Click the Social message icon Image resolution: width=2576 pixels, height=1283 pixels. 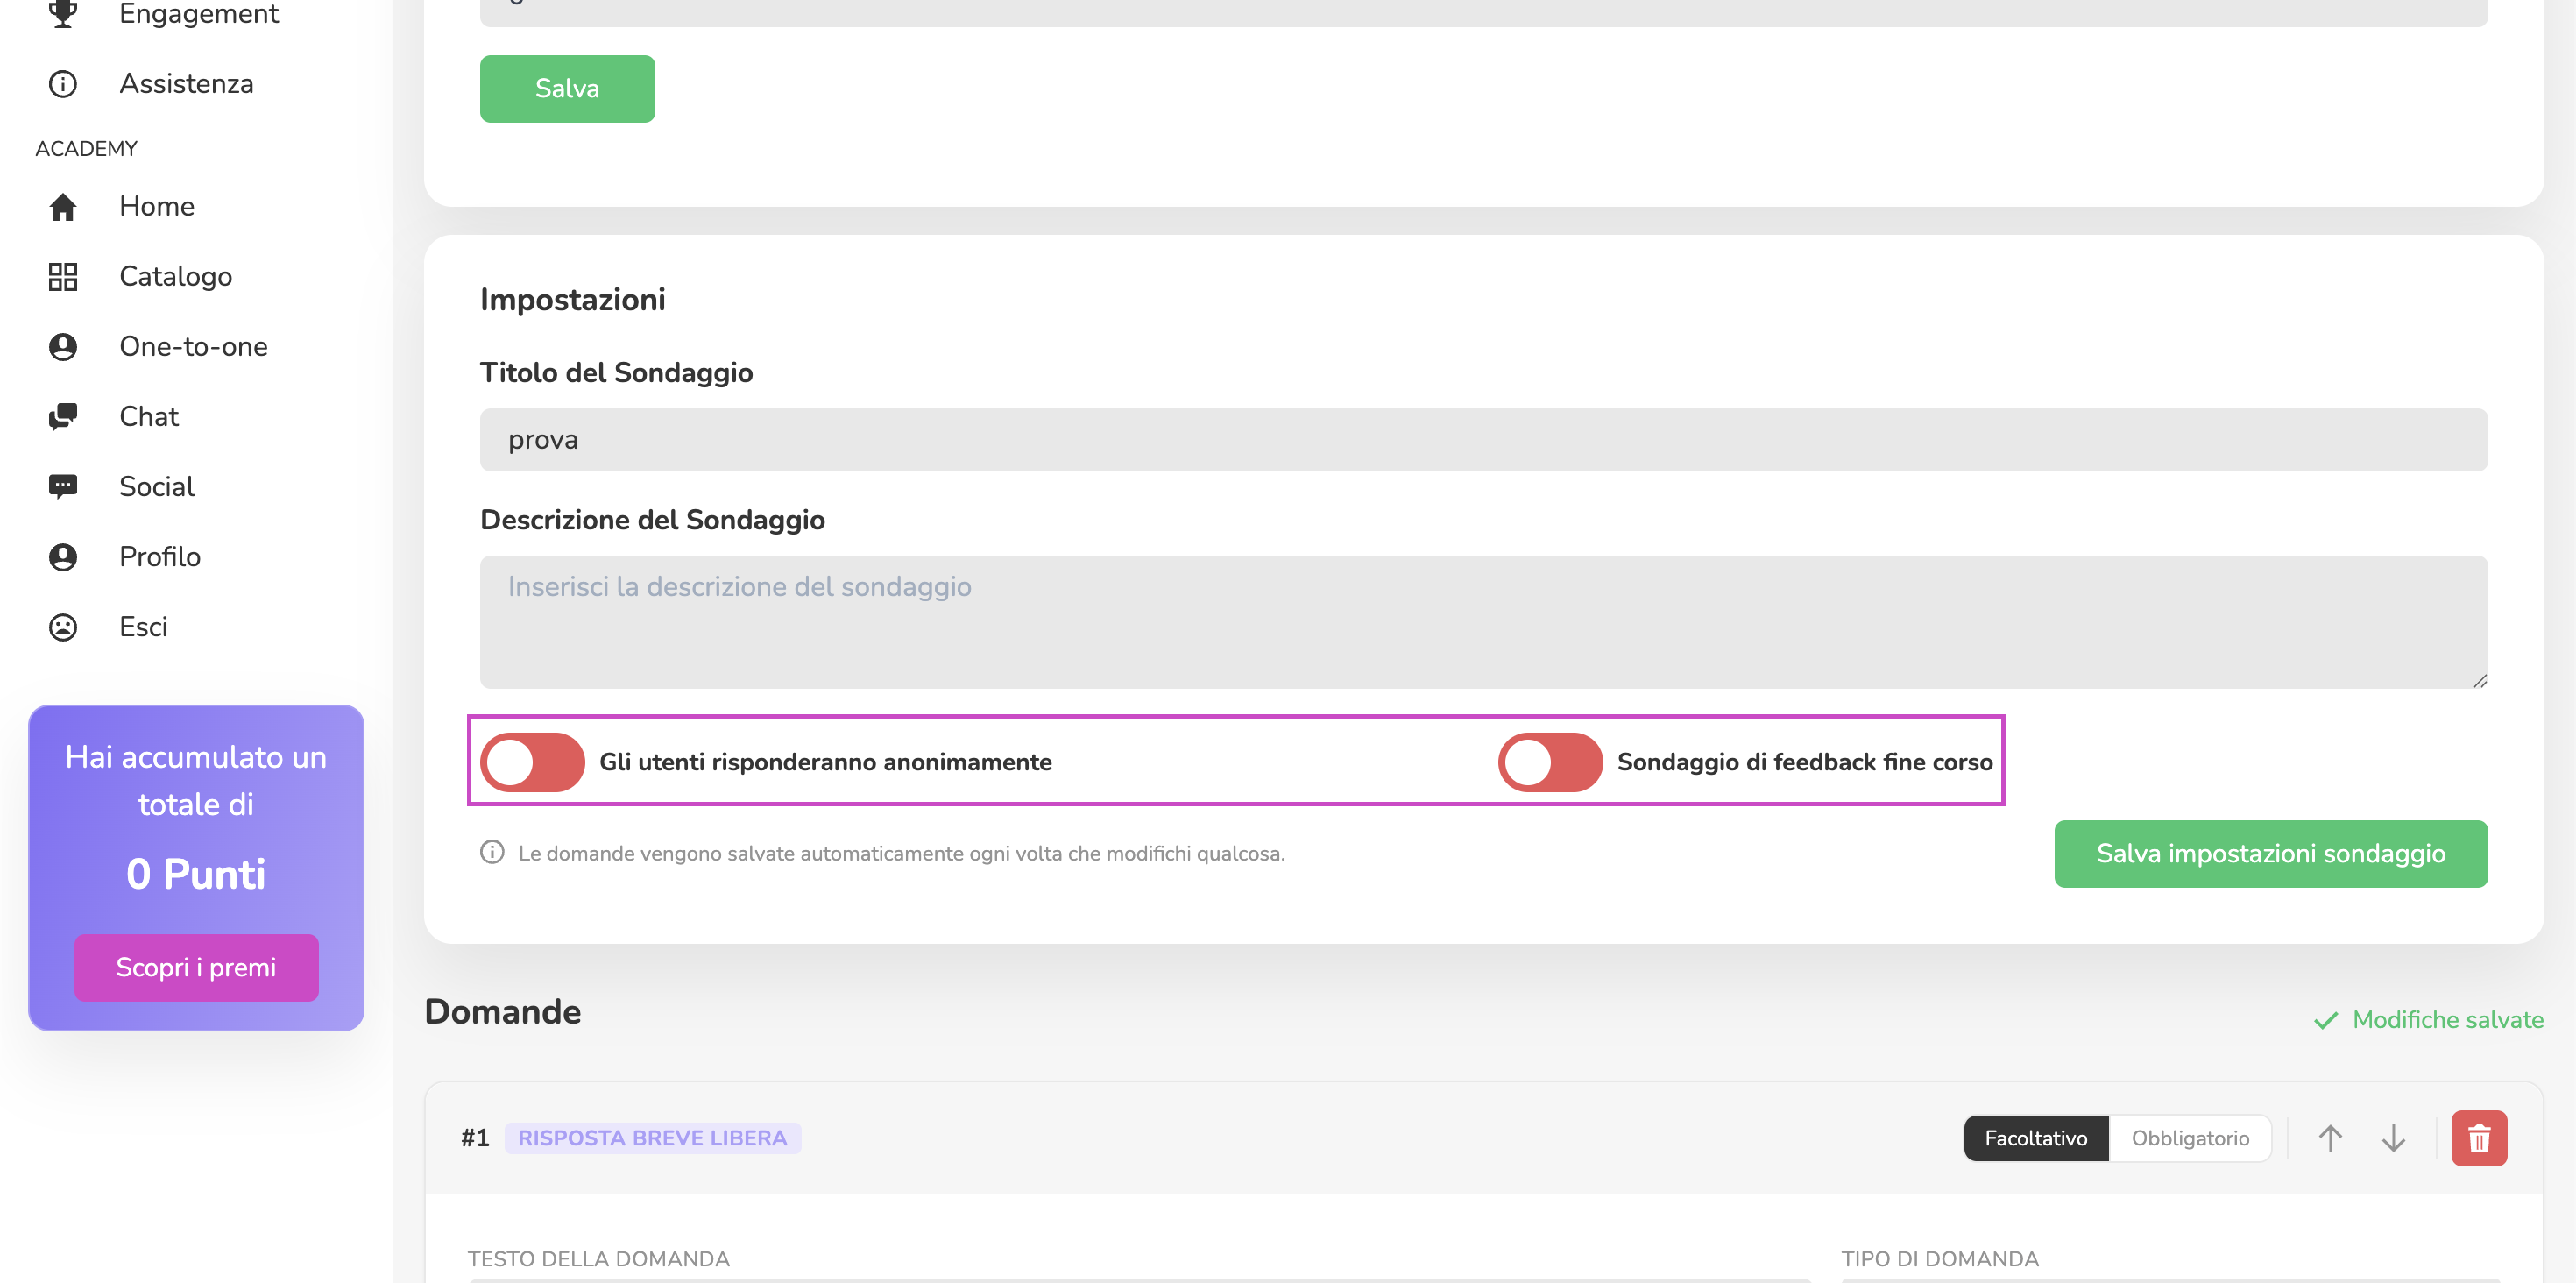63,487
